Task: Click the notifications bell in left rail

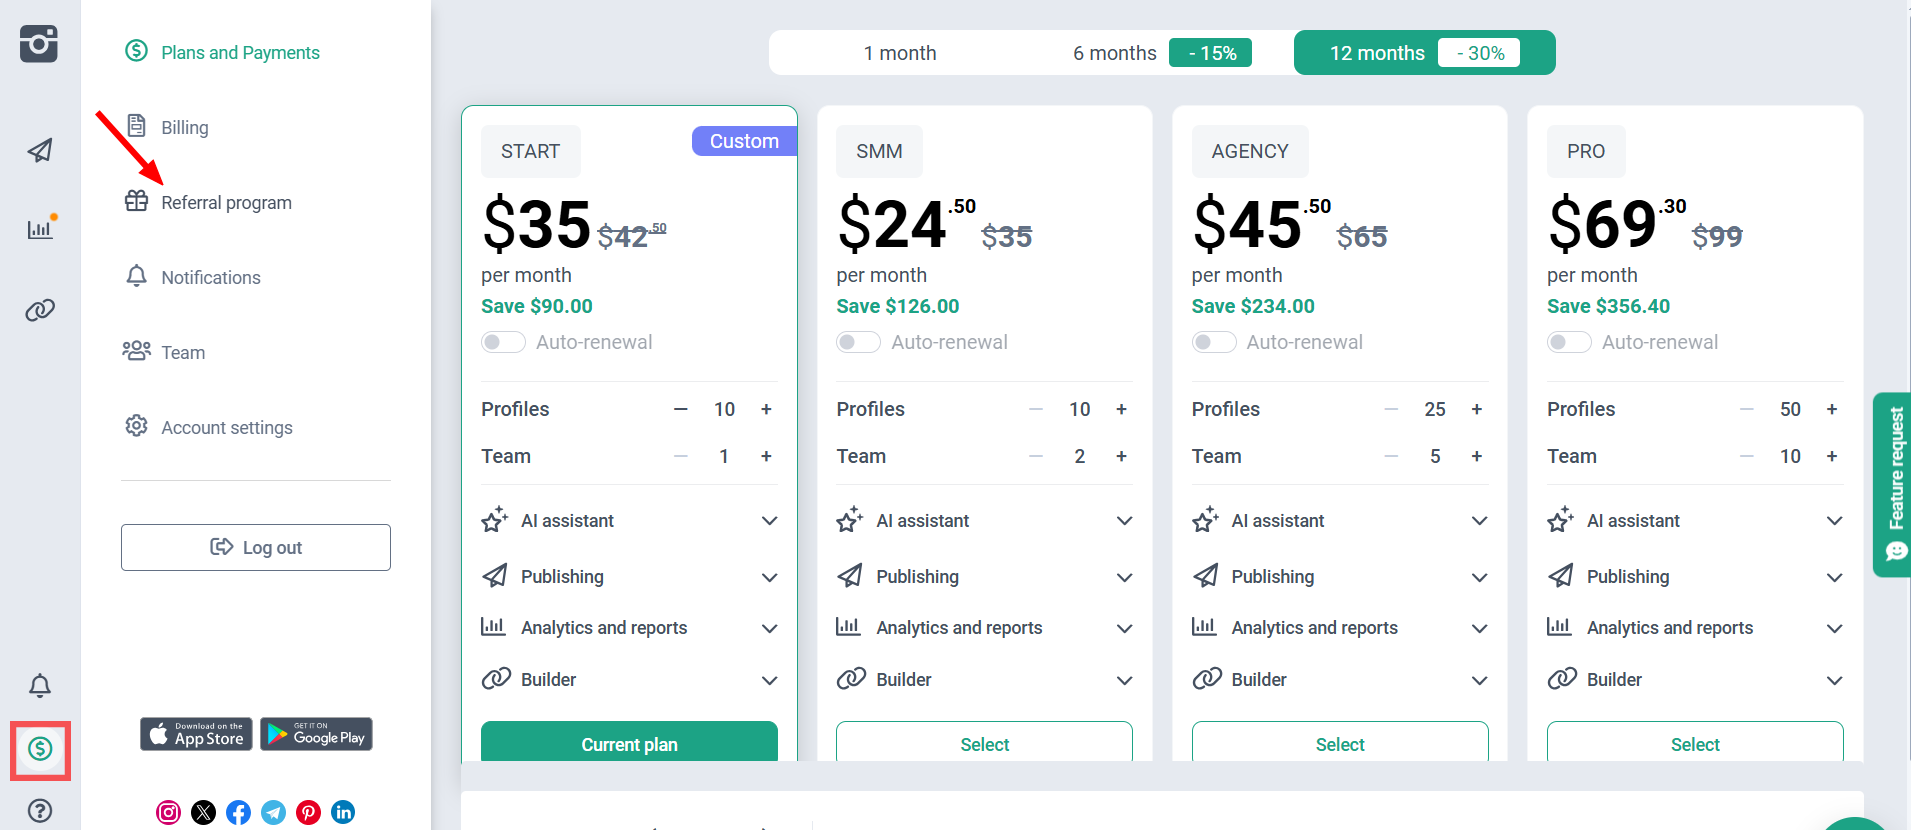Action: click(40, 686)
